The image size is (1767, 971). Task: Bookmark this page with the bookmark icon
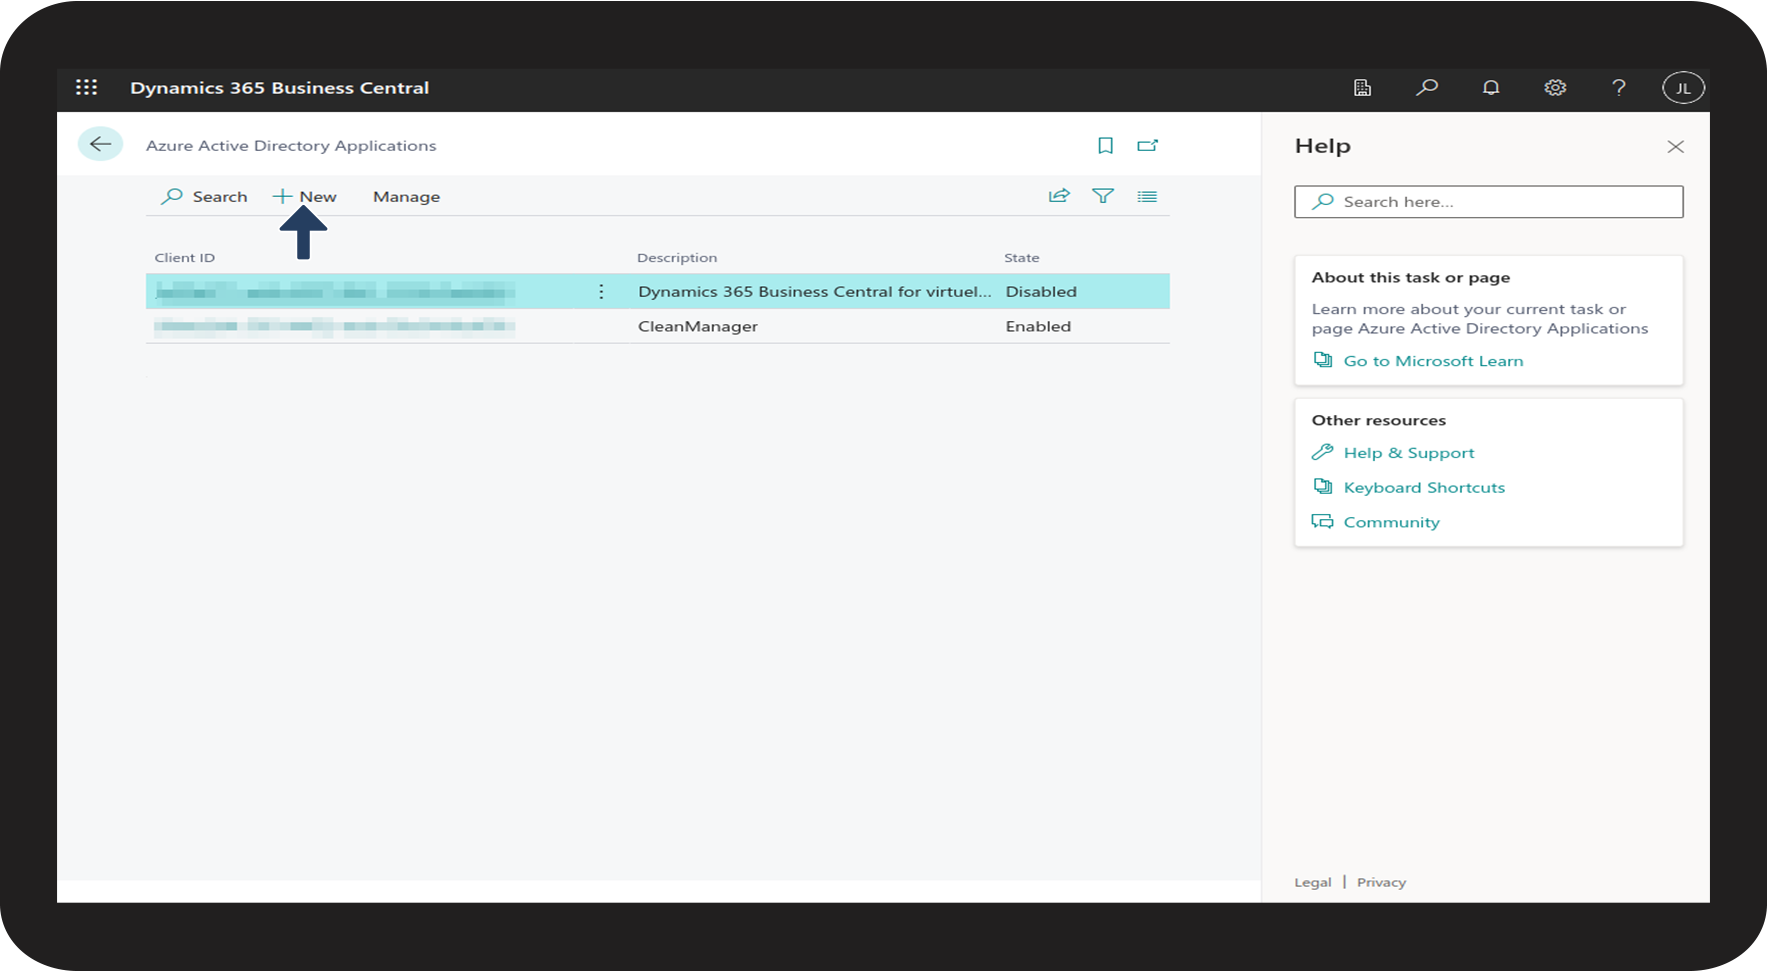point(1105,146)
